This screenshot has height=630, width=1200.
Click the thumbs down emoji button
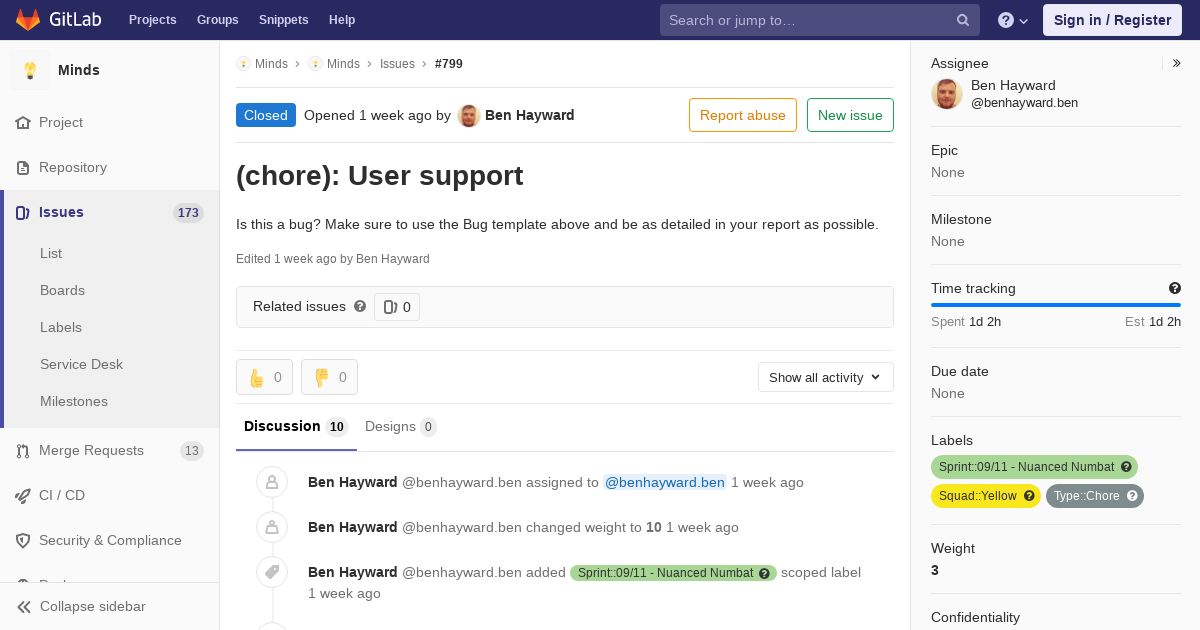click(x=329, y=377)
